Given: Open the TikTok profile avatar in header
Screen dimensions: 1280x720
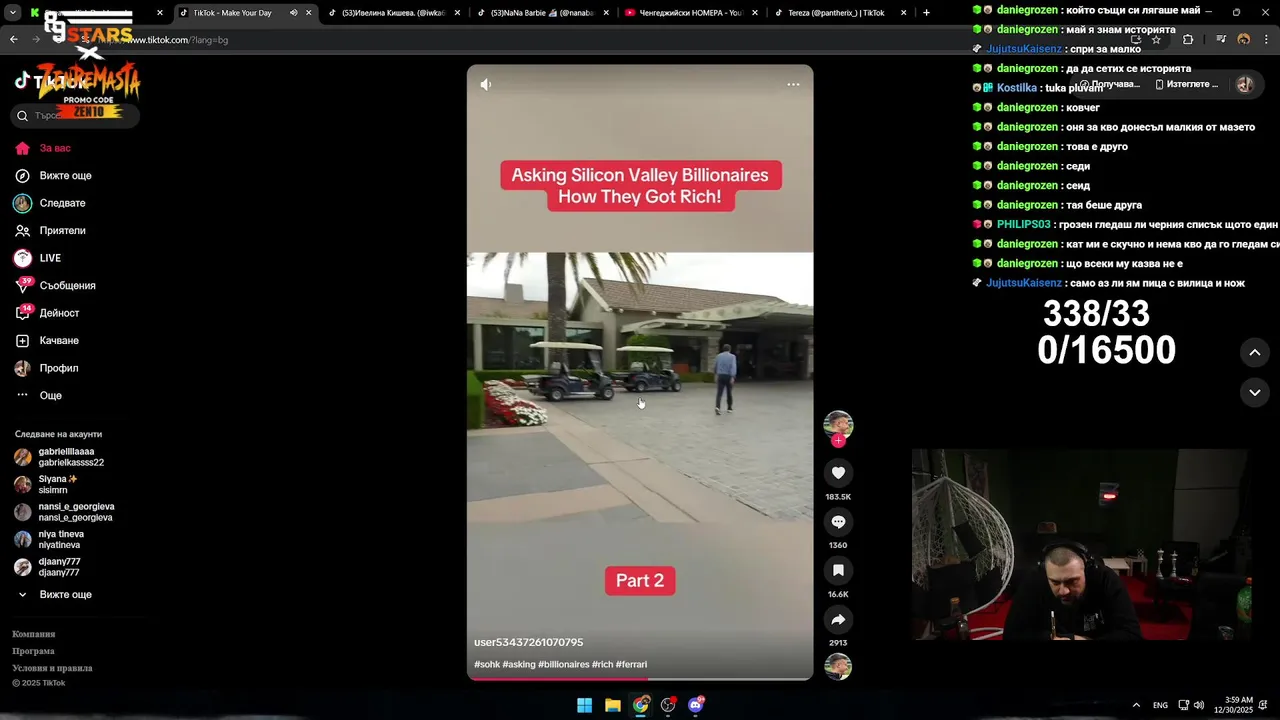Looking at the screenshot, I should point(1245,85).
